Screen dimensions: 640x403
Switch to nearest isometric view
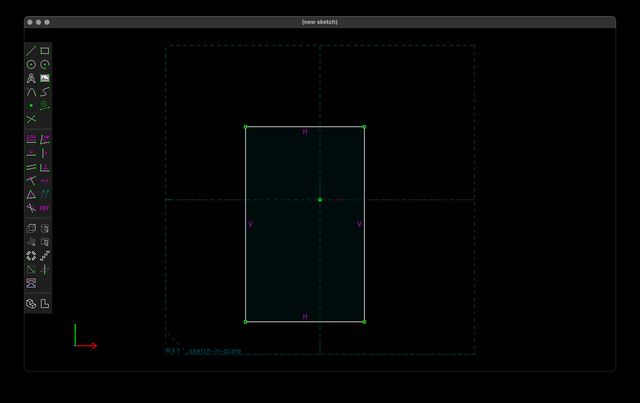click(x=31, y=303)
